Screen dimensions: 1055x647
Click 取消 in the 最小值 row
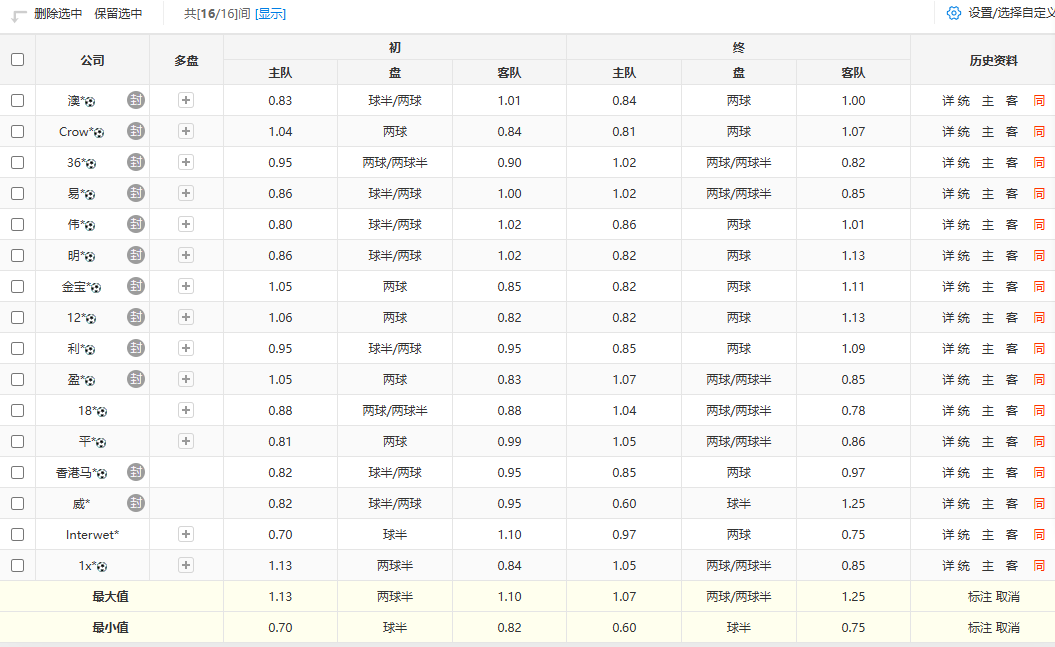pyautogui.click(x=1007, y=627)
